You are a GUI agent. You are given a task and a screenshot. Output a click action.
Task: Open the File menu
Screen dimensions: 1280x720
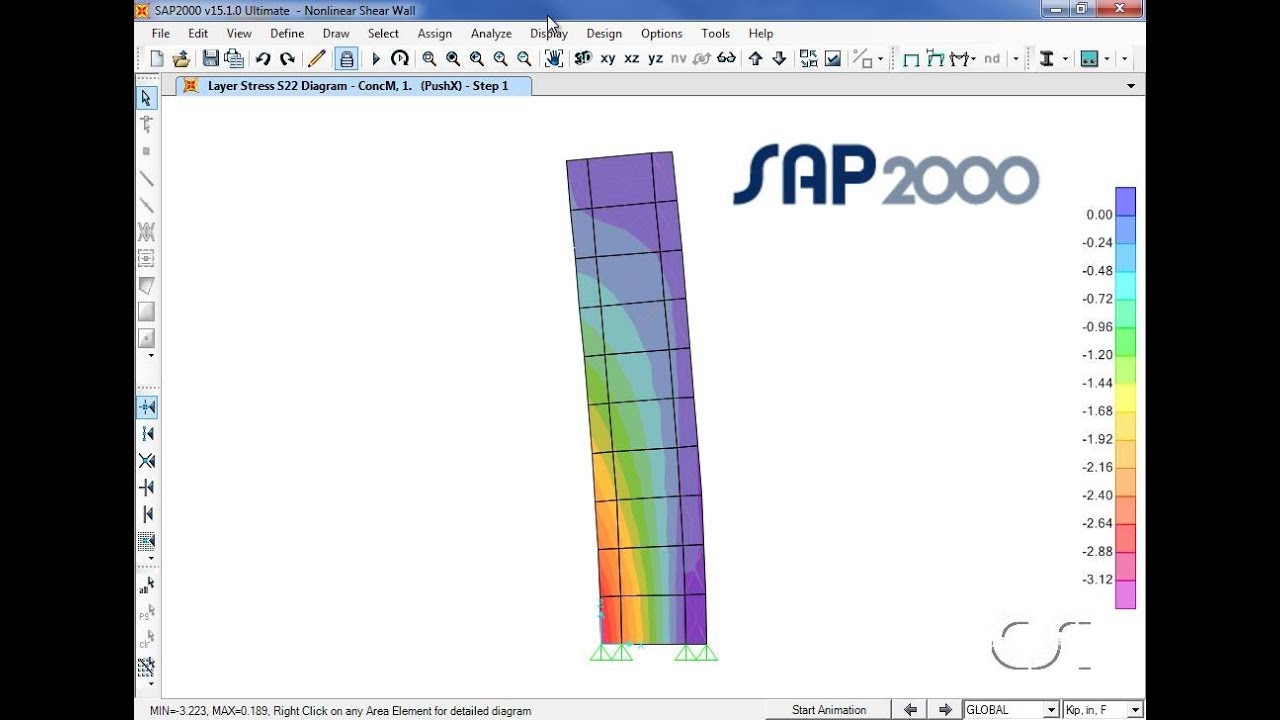coord(161,33)
